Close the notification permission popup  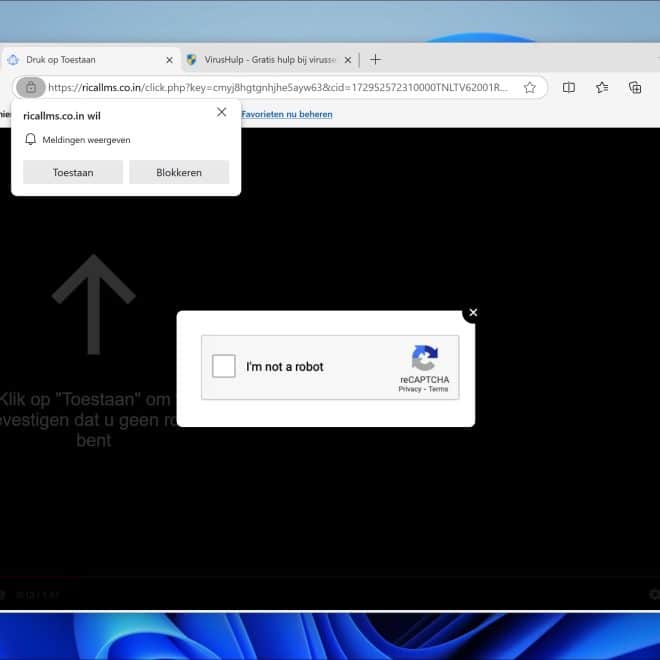pyautogui.click(x=221, y=112)
